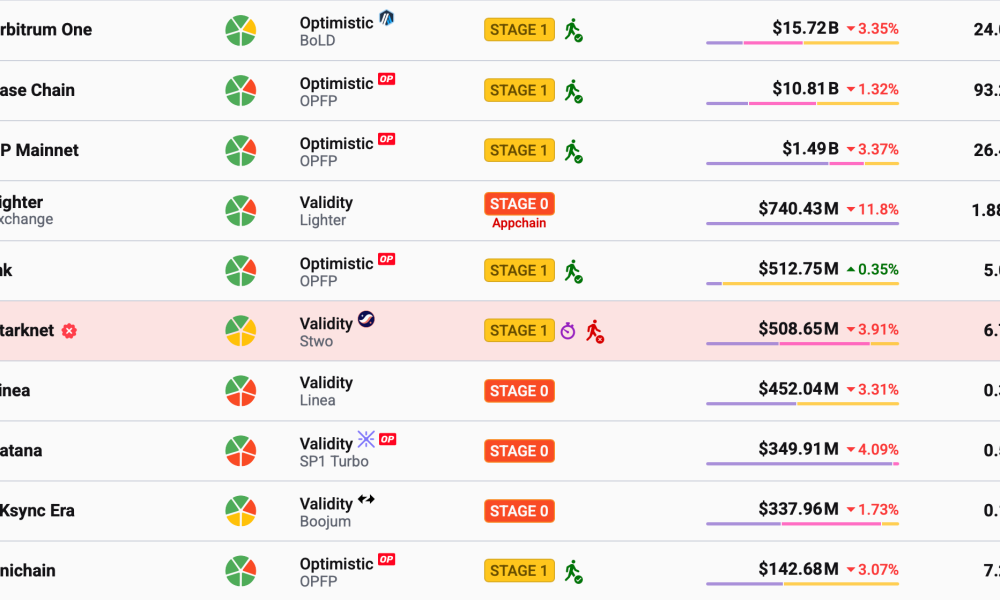
Task: Click the Stwo icon on Starknet's Validity entry
Action: 368,317
